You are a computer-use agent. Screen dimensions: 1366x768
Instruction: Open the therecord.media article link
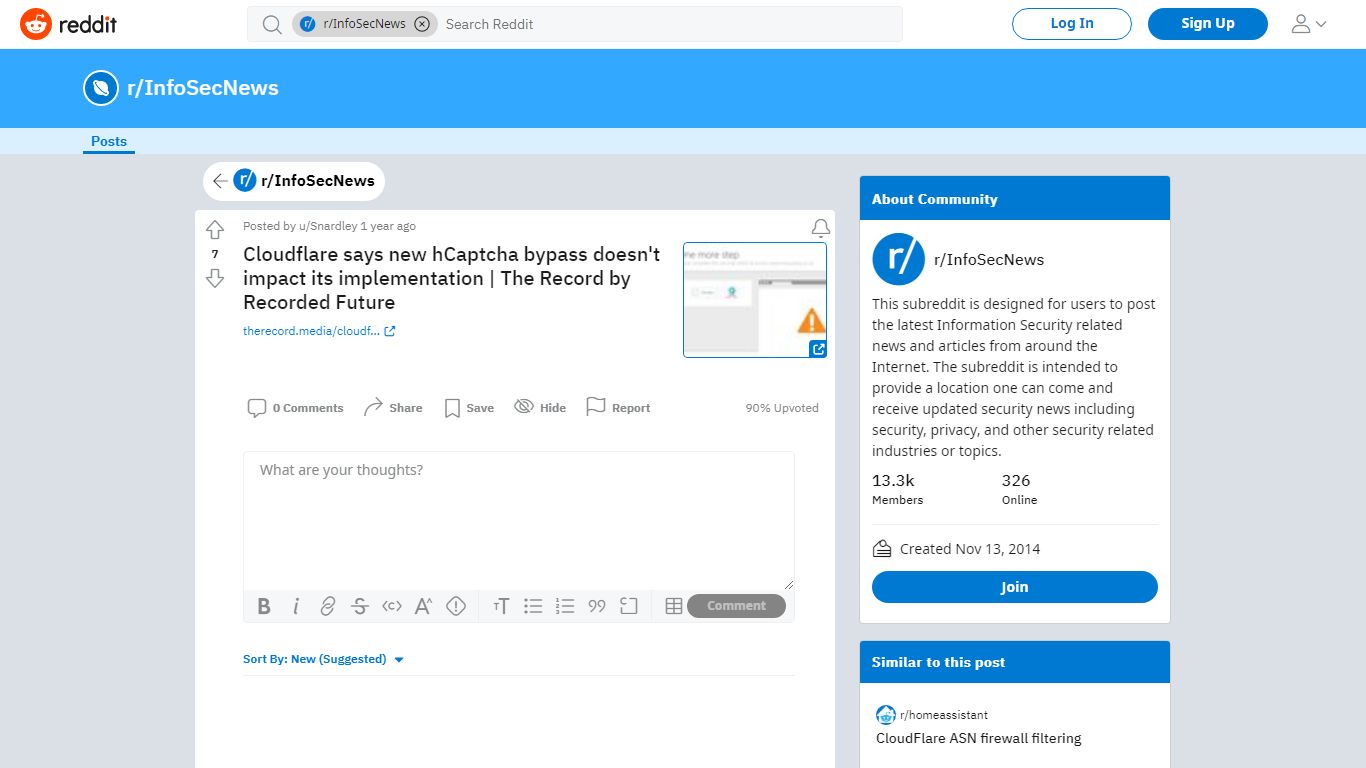[x=319, y=331]
